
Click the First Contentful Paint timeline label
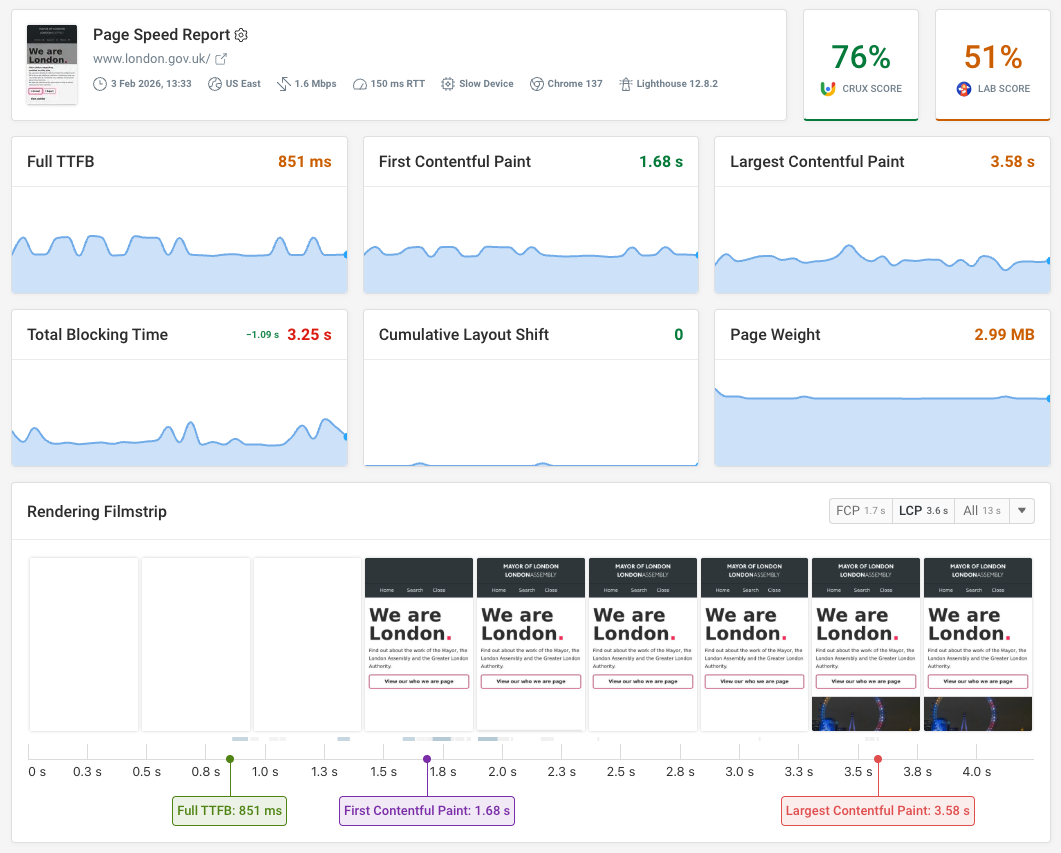427,810
